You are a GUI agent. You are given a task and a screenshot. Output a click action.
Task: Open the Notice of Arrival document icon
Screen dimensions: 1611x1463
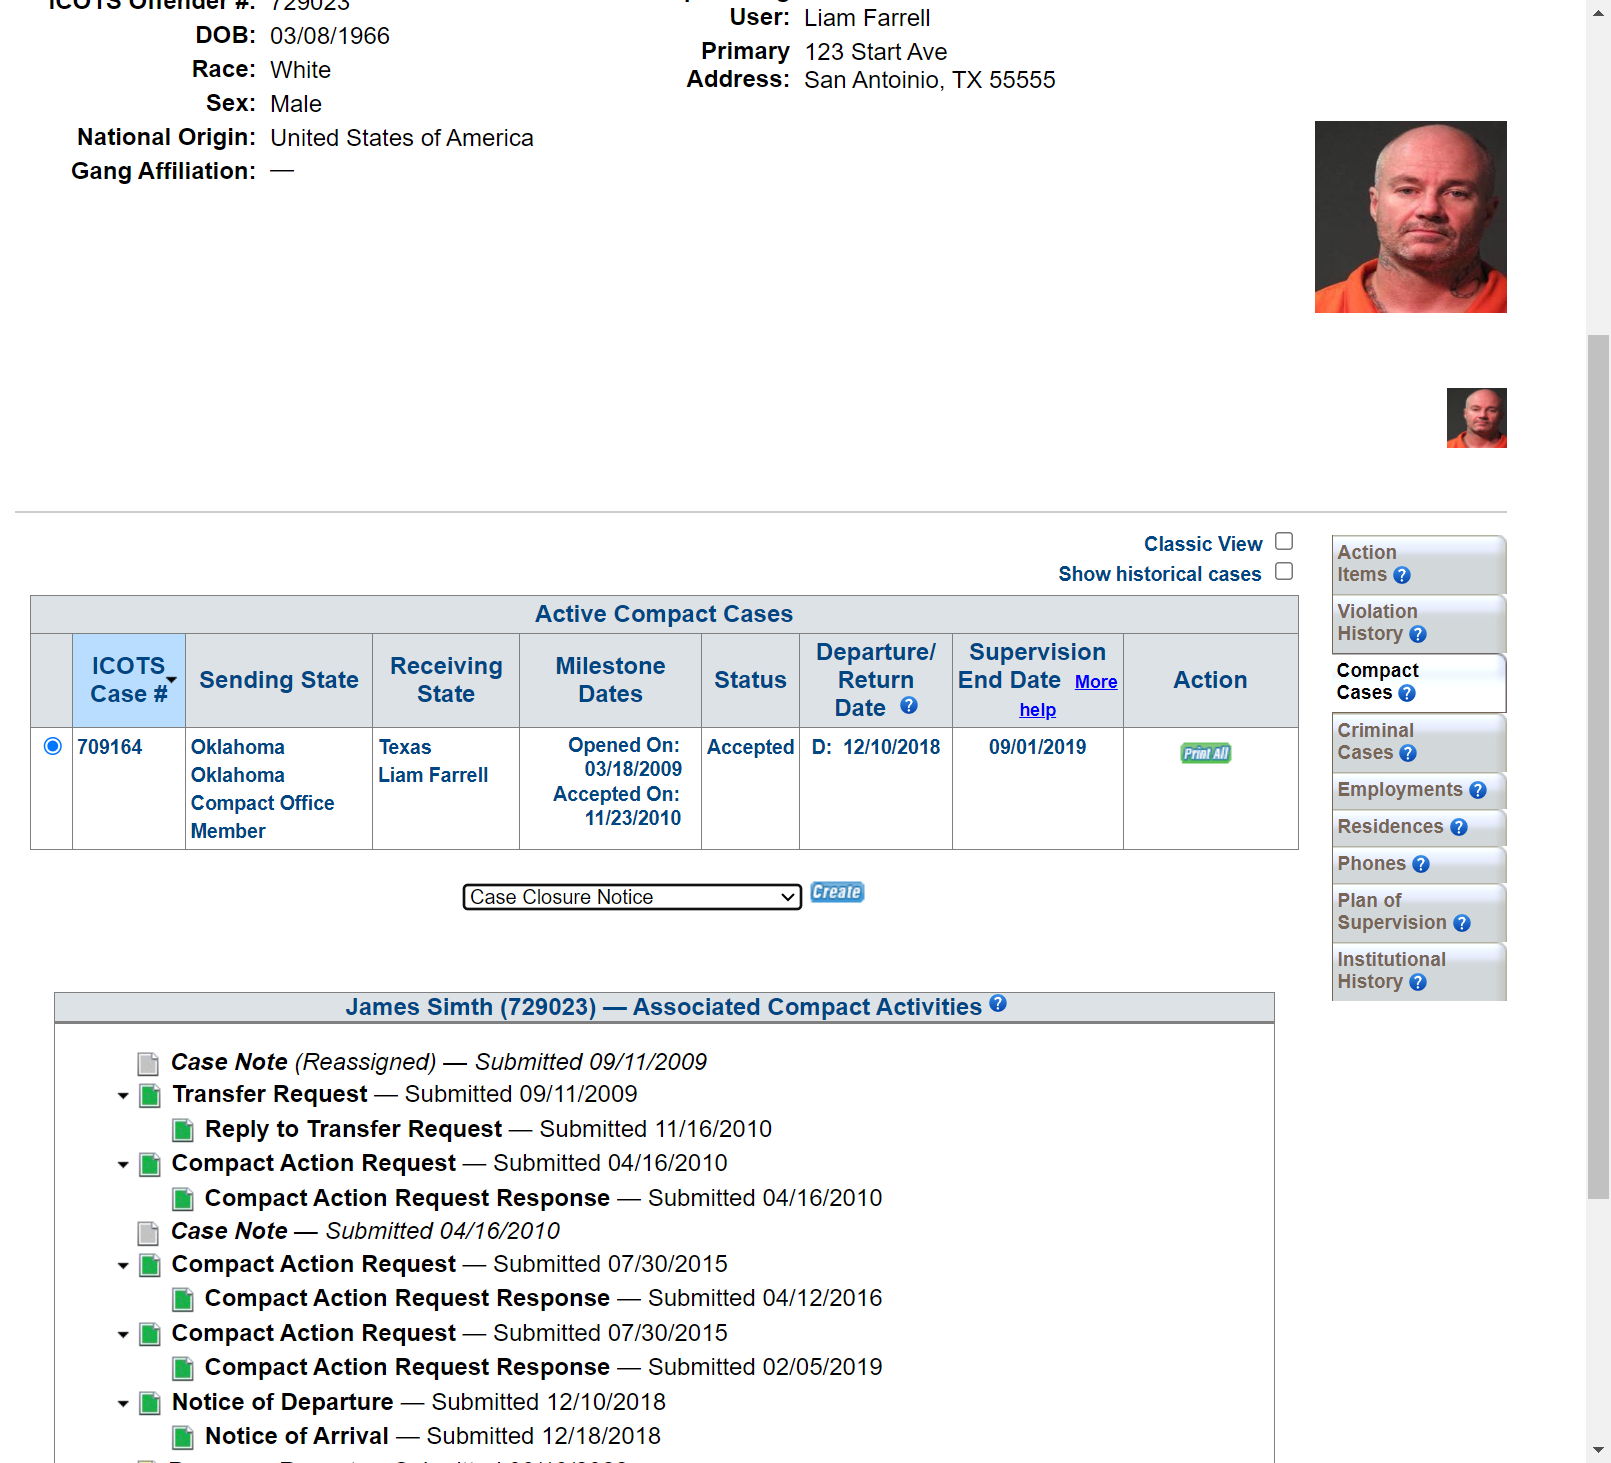[183, 1438]
